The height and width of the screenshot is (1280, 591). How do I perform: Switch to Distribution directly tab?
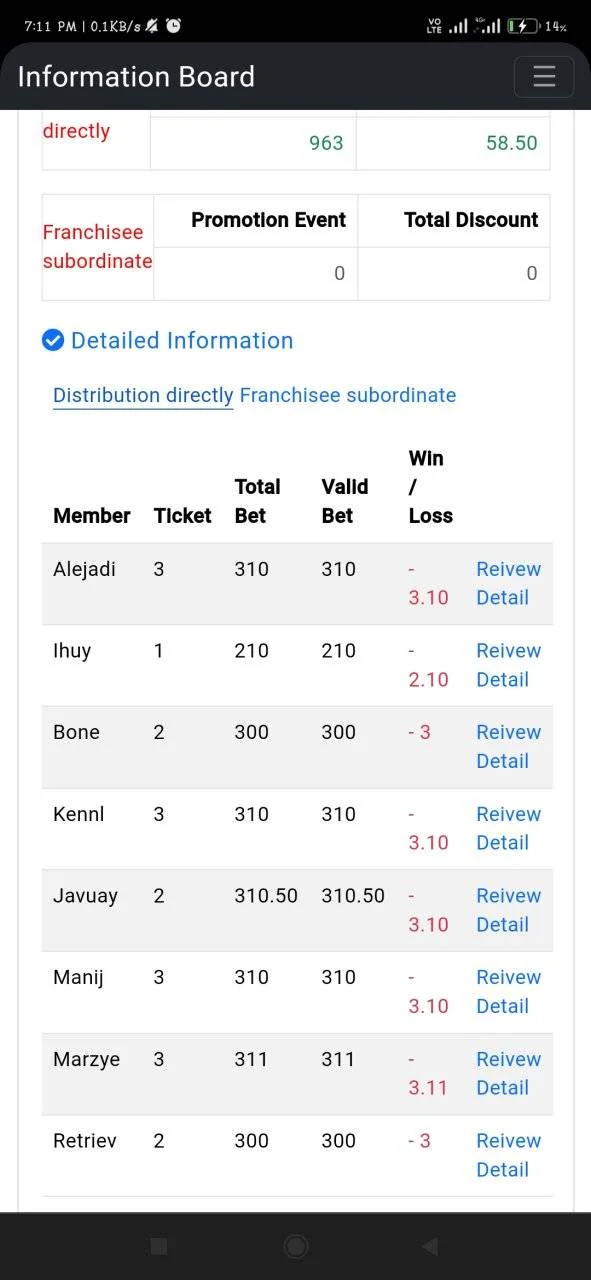point(143,395)
